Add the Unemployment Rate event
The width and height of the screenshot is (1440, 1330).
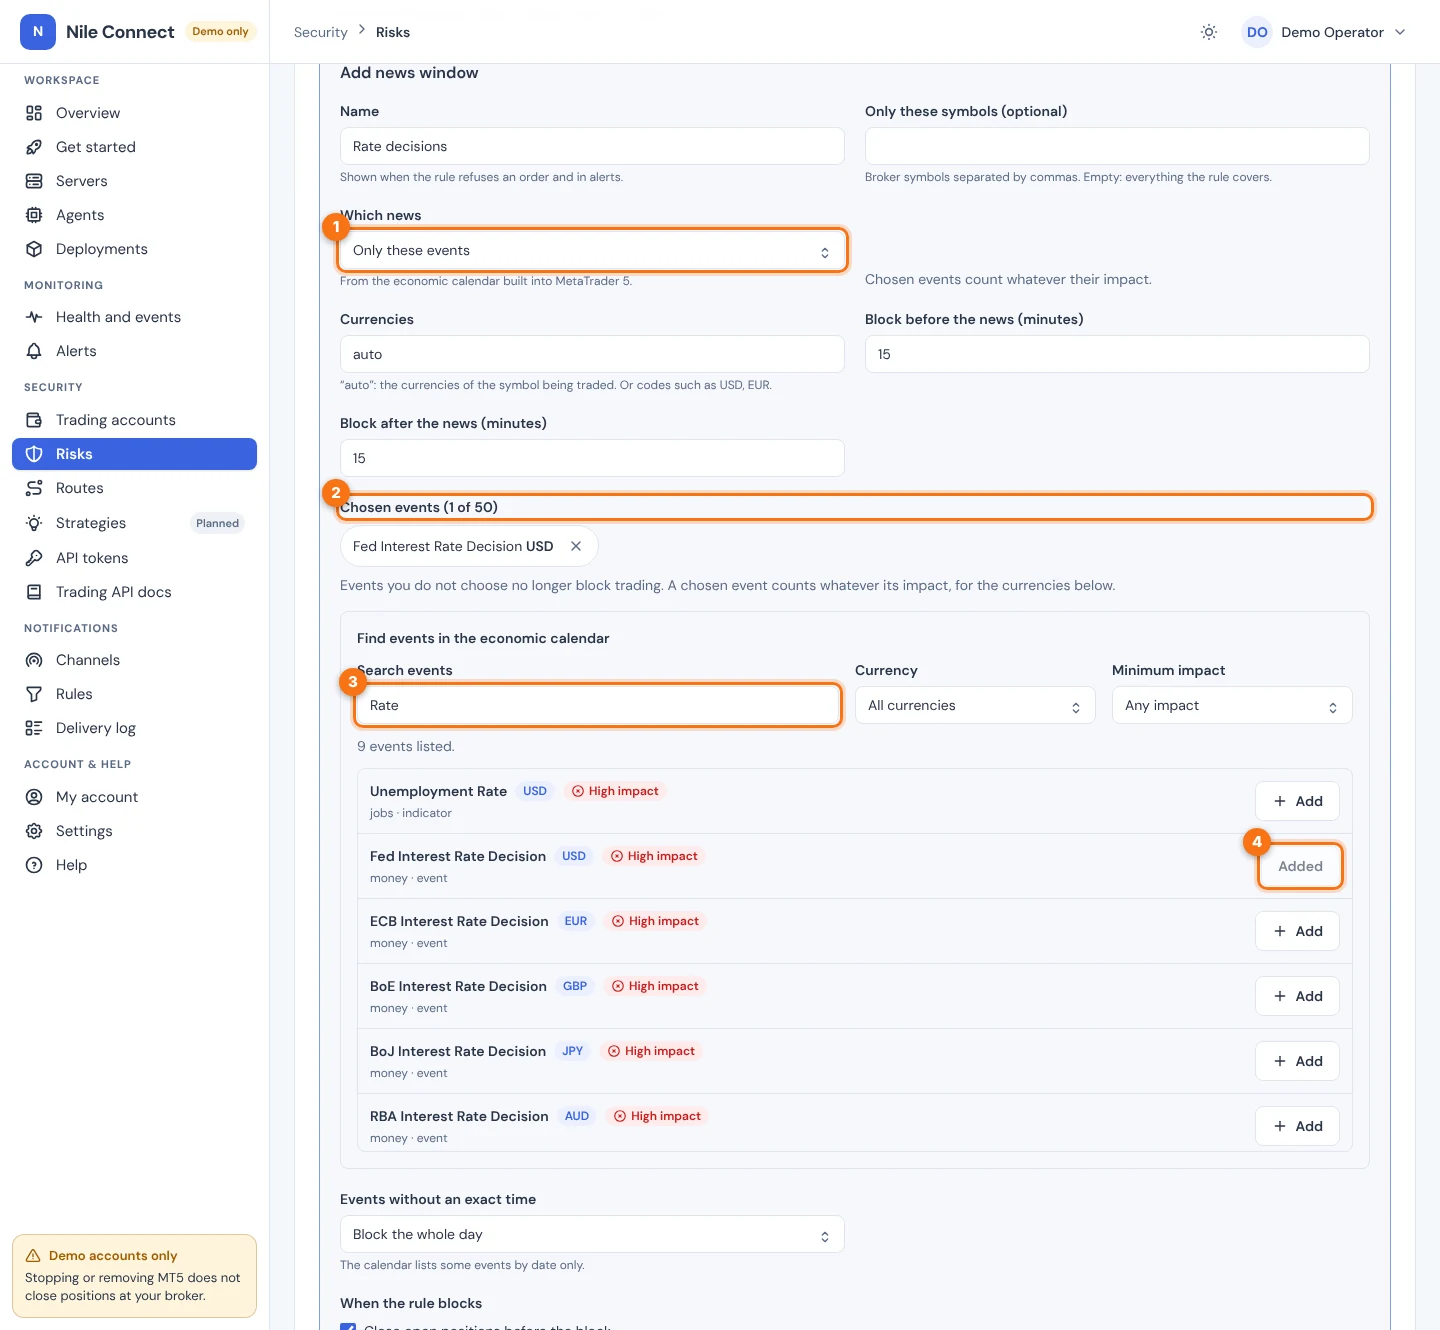(1297, 801)
